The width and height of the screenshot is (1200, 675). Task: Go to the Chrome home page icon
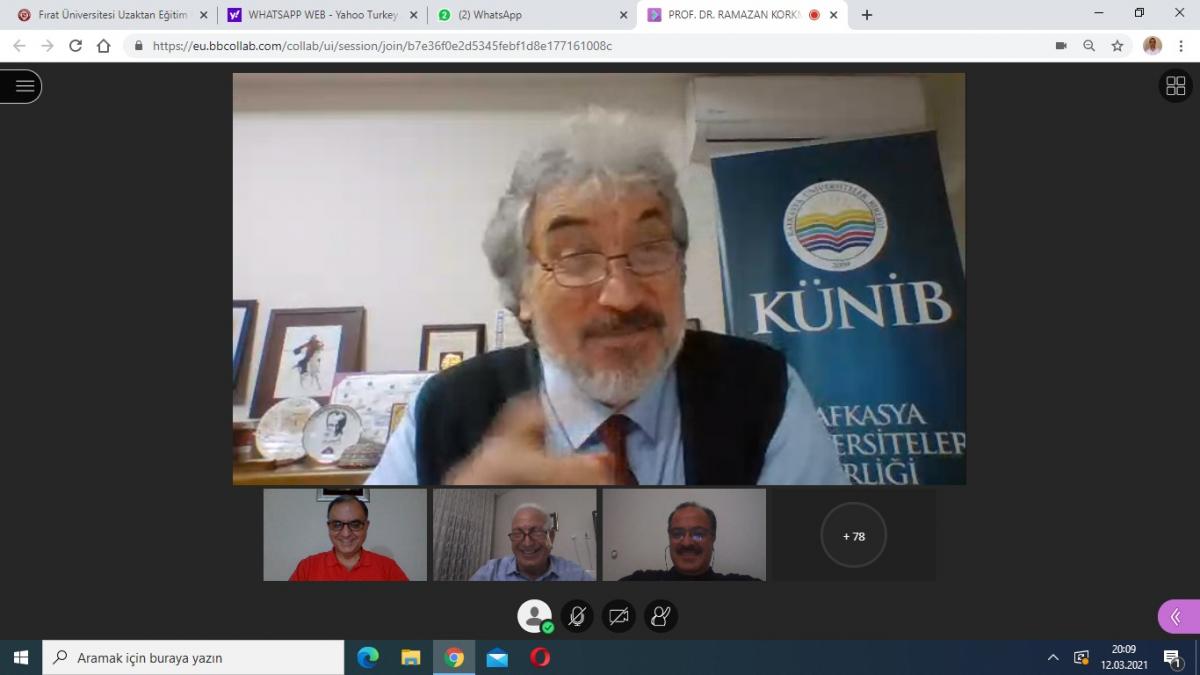[x=103, y=46]
